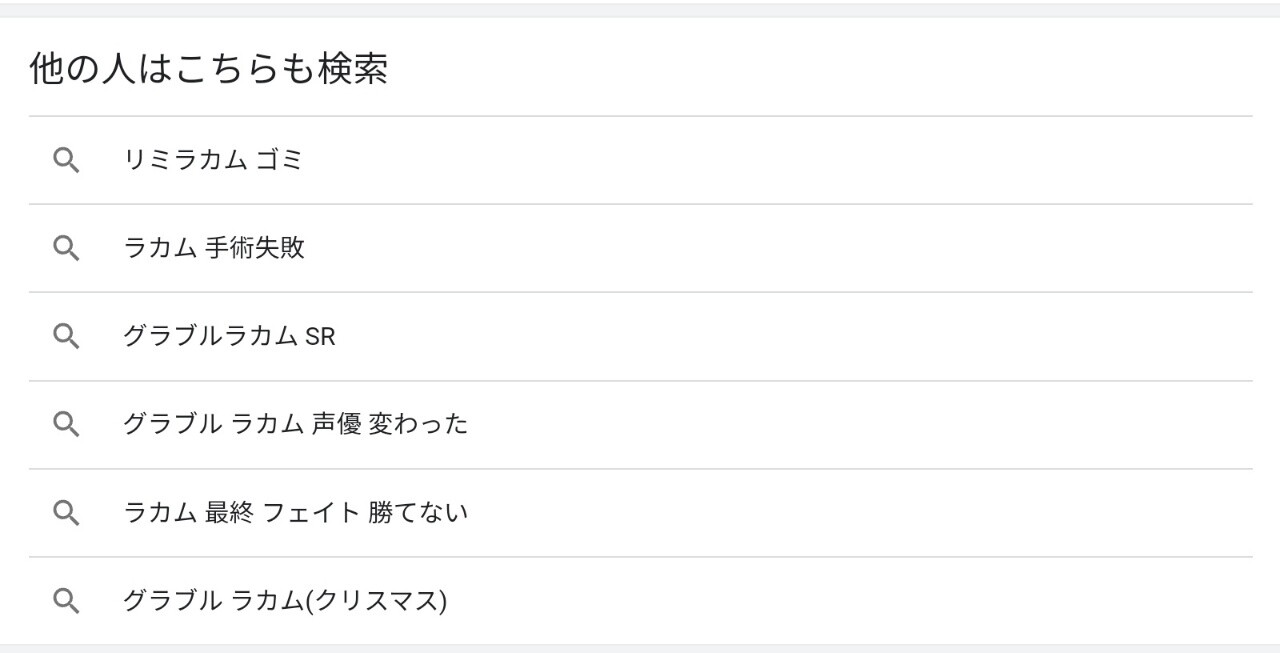Open グラブル ラカム(クリスマス) related search
Viewport: 1280px width, 653px height.
tap(285, 601)
